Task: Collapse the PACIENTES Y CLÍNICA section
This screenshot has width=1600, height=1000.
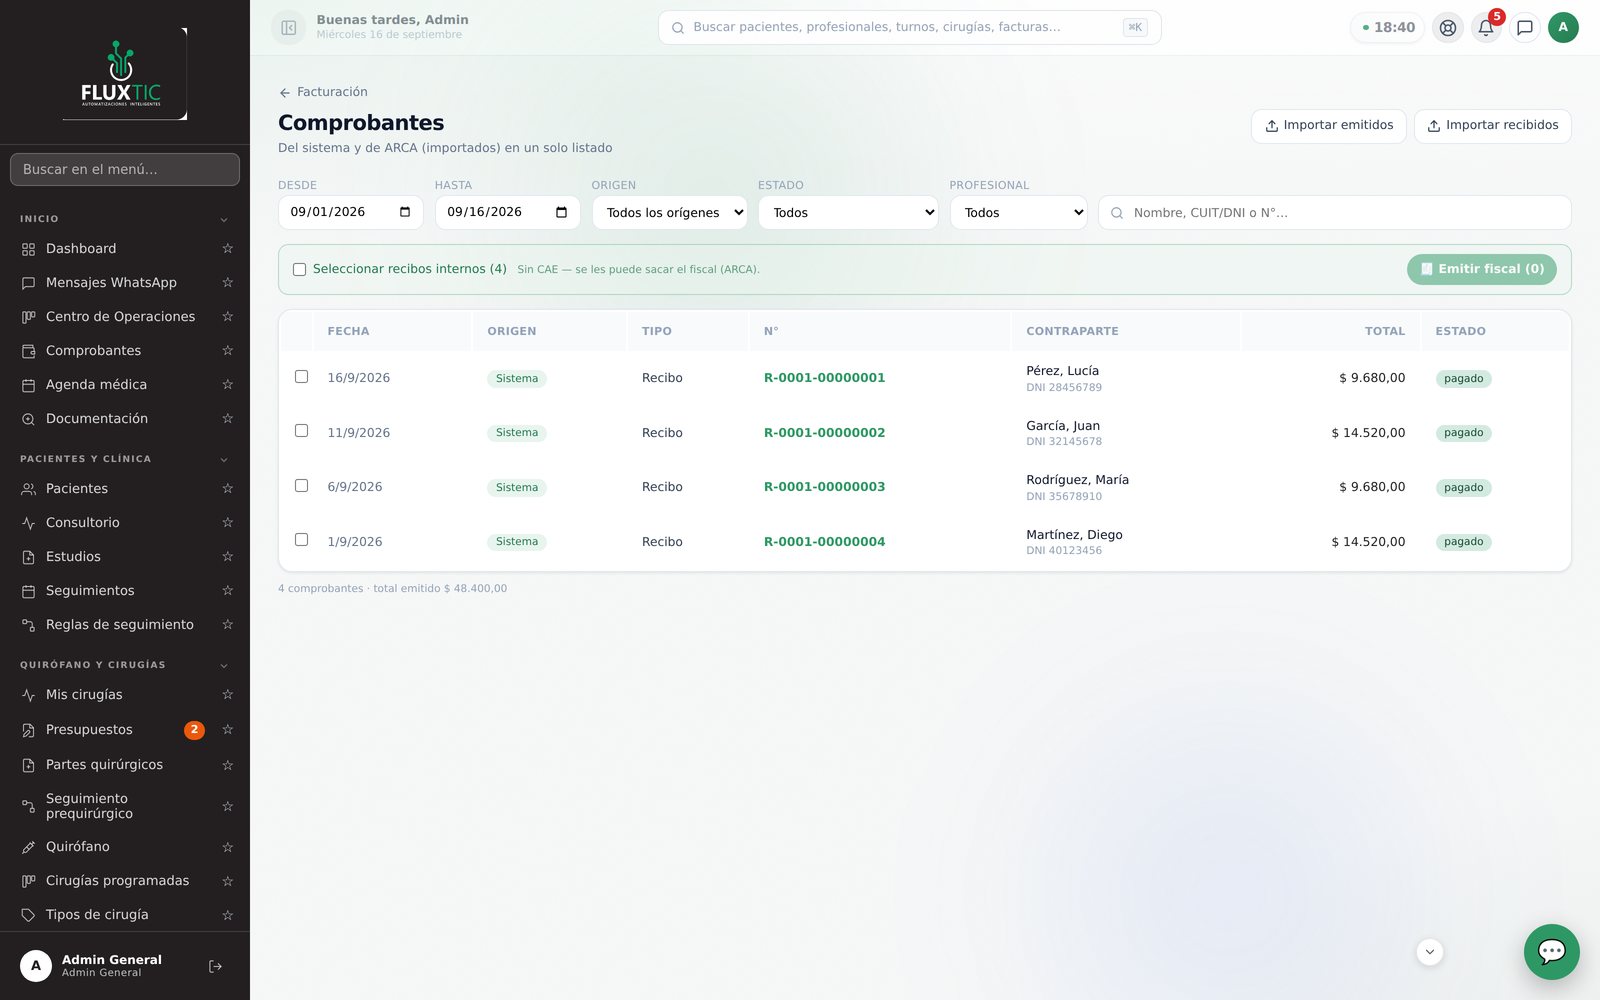Action: [x=224, y=460]
